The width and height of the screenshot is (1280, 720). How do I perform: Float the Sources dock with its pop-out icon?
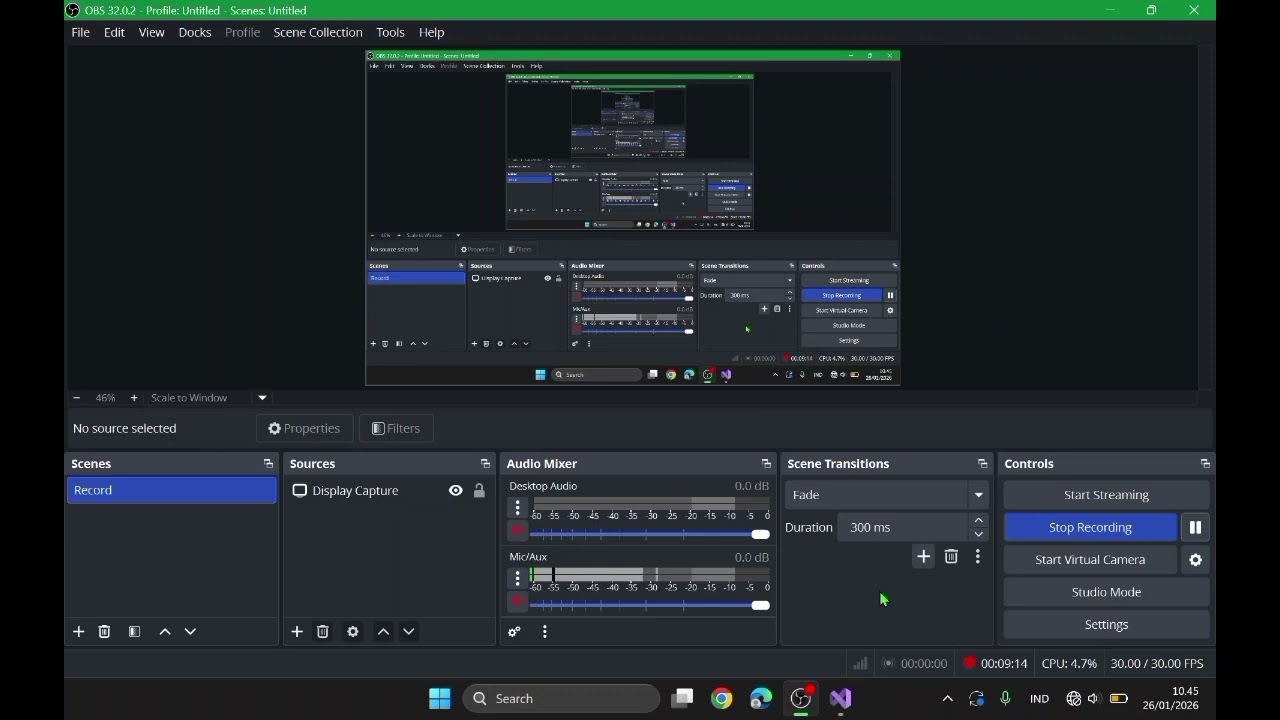(485, 464)
